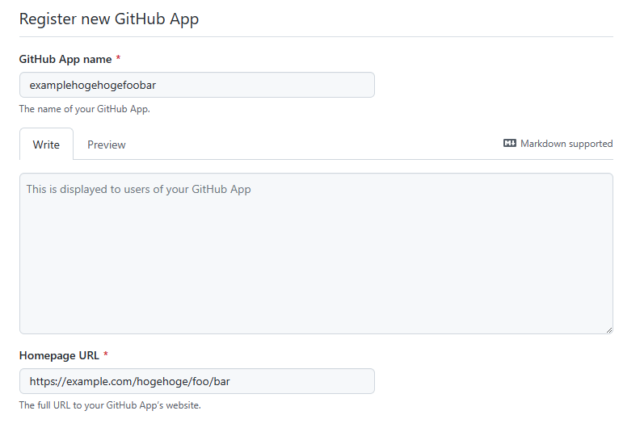The width and height of the screenshot is (640, 436).
Task: Click the Register new GitHub App heading
Action: [109, 19]
